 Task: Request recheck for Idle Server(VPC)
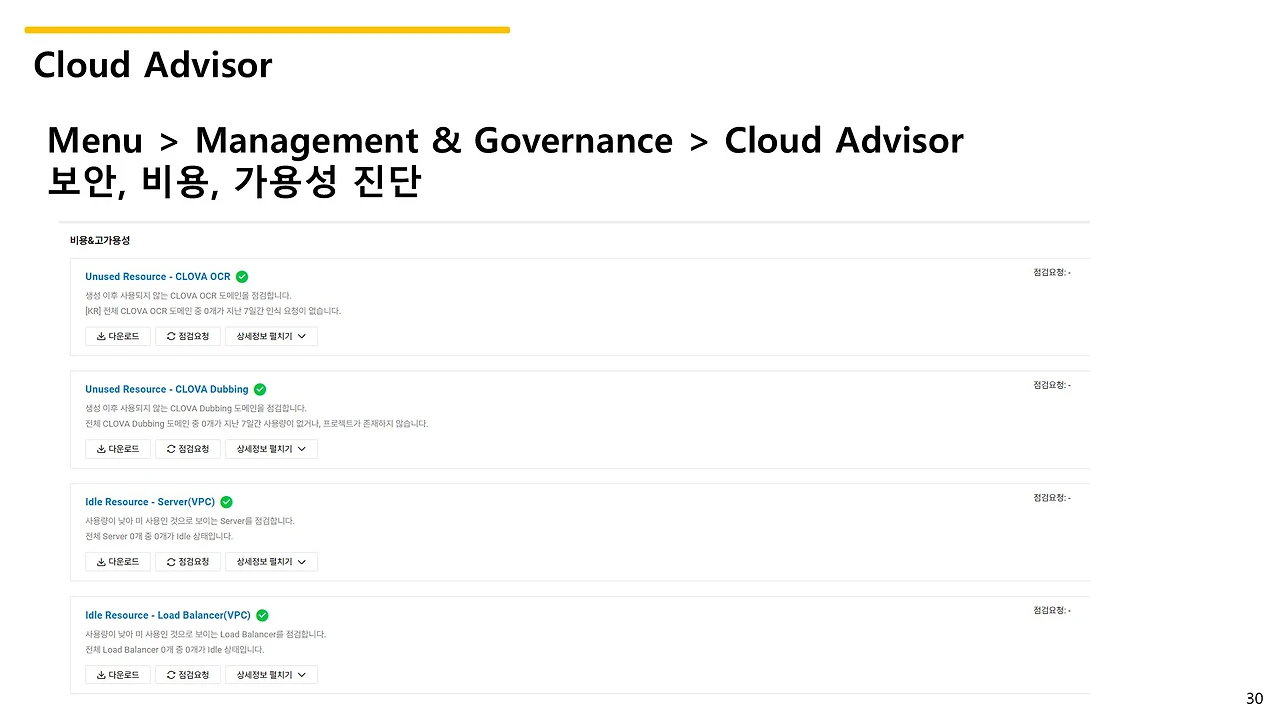pyautogui.click(x=188, y=562)
